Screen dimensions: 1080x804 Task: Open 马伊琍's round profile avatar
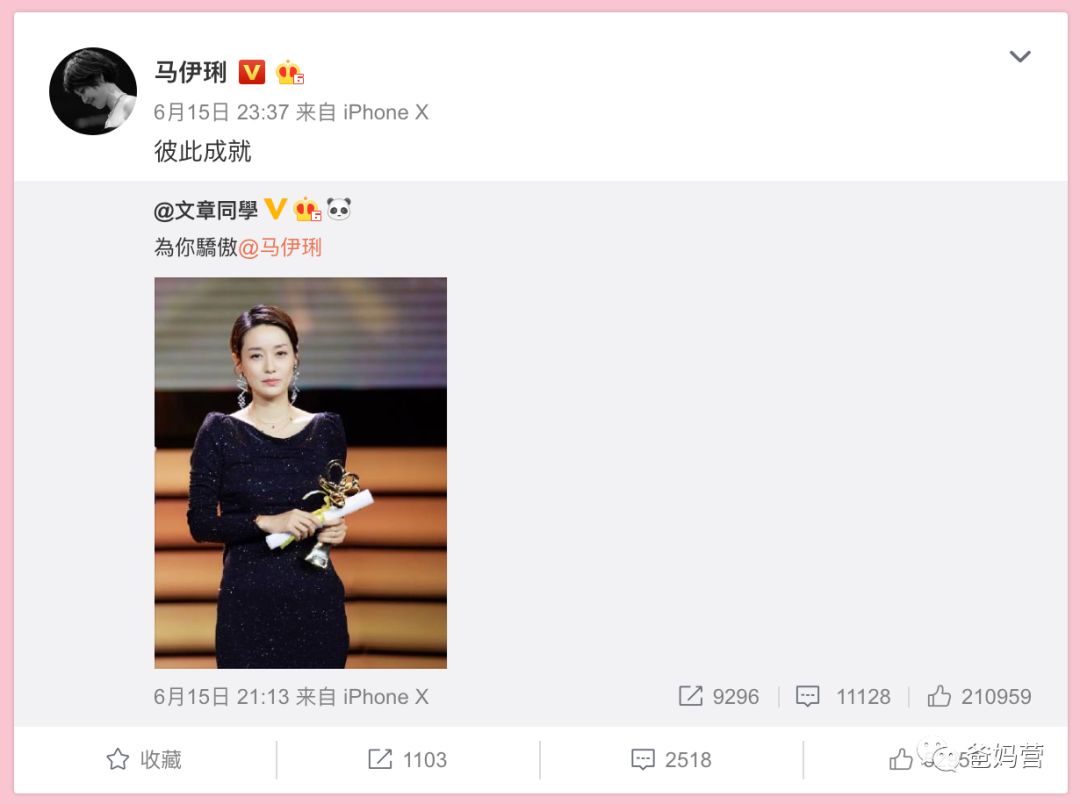point(93,91)
